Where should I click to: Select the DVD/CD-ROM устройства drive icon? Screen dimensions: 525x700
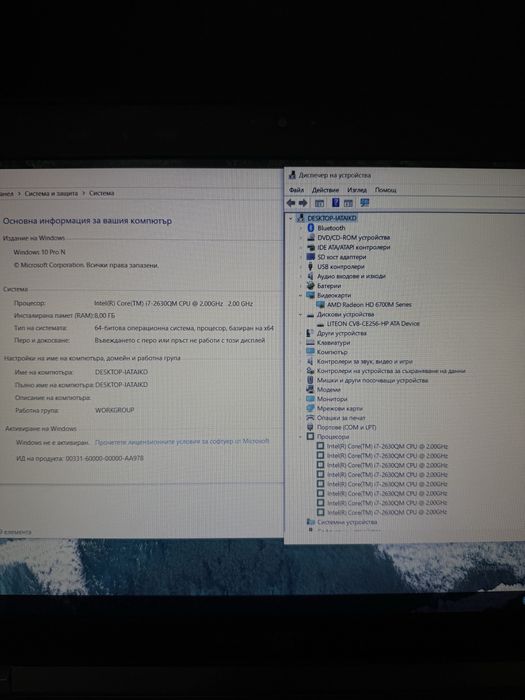[x=311, y=238]
